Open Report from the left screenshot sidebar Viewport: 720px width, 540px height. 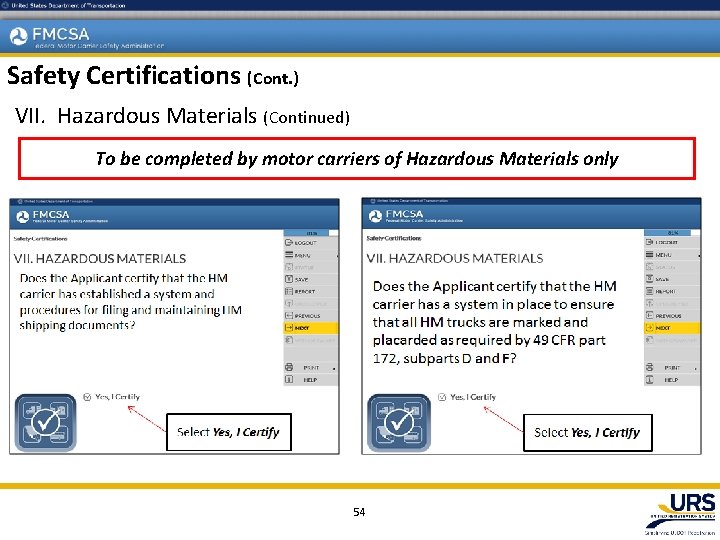pyautogui.click(x=310, y=291)
